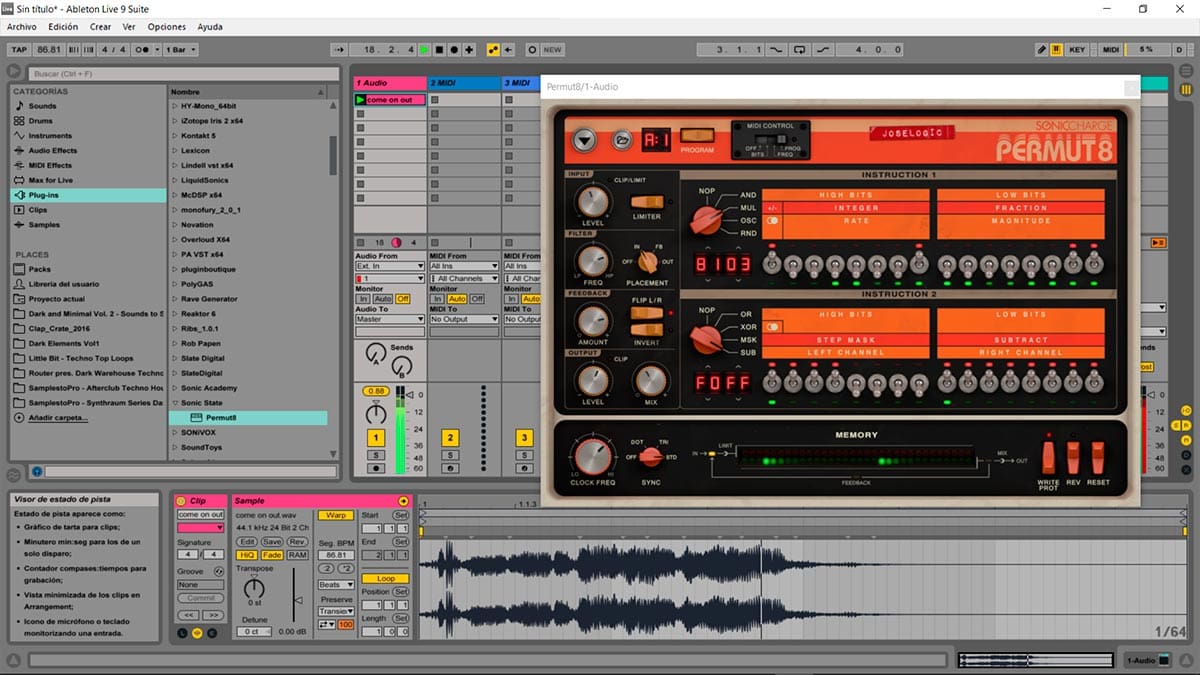The image size is (1200, 675).
Task: Open warp mode Beats dropdown
Action: click(x=336, y=584)
